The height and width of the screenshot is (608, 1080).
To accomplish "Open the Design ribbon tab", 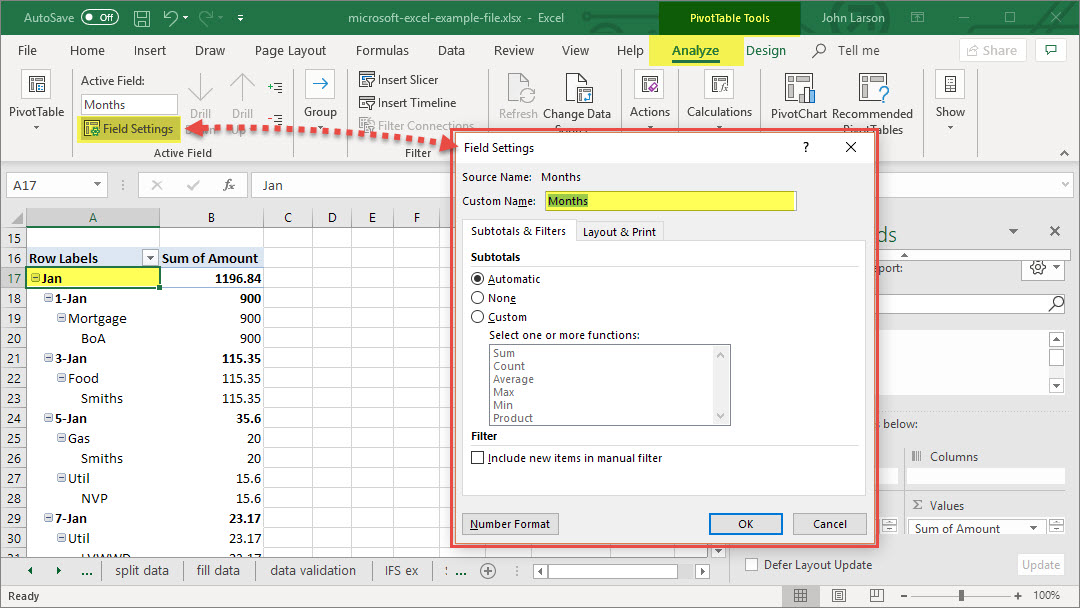I will coord(766,51).
